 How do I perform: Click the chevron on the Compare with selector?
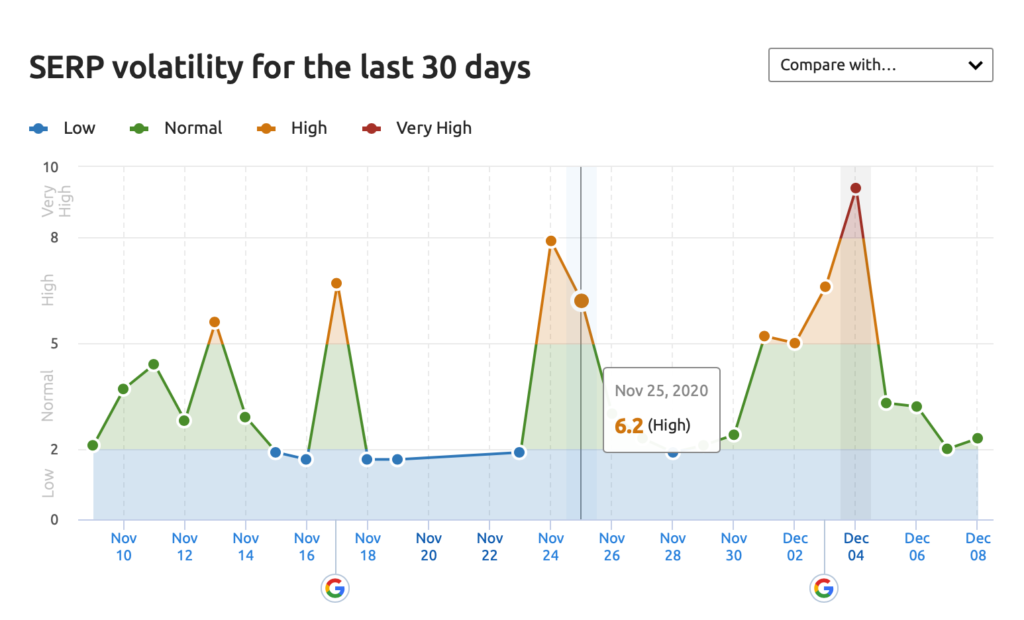[x=976, y=64]
